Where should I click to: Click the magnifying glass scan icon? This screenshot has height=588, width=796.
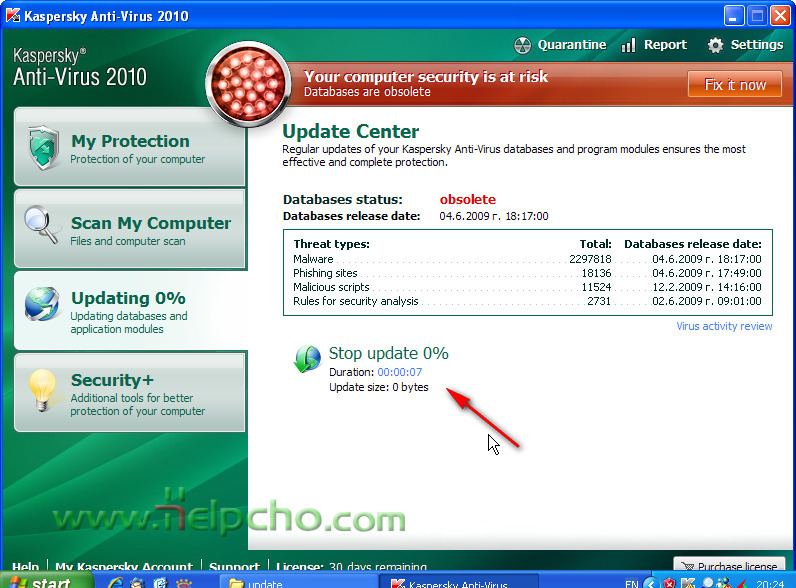(41, 224)
